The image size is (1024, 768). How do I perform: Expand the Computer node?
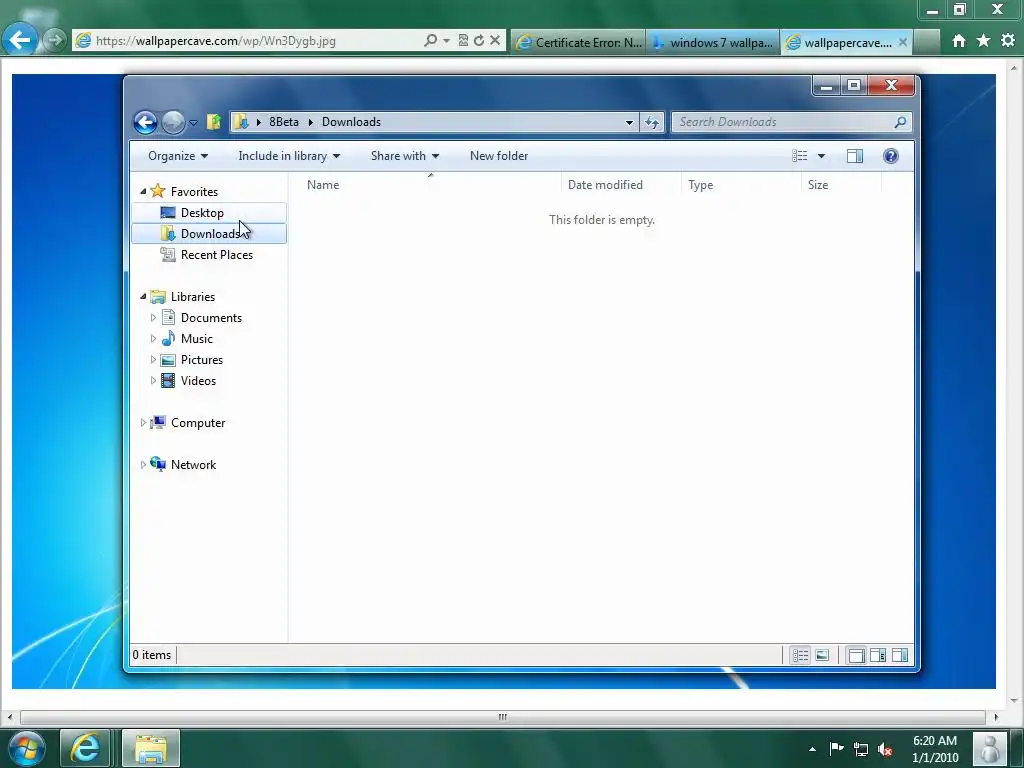click(x=143, y=423)
